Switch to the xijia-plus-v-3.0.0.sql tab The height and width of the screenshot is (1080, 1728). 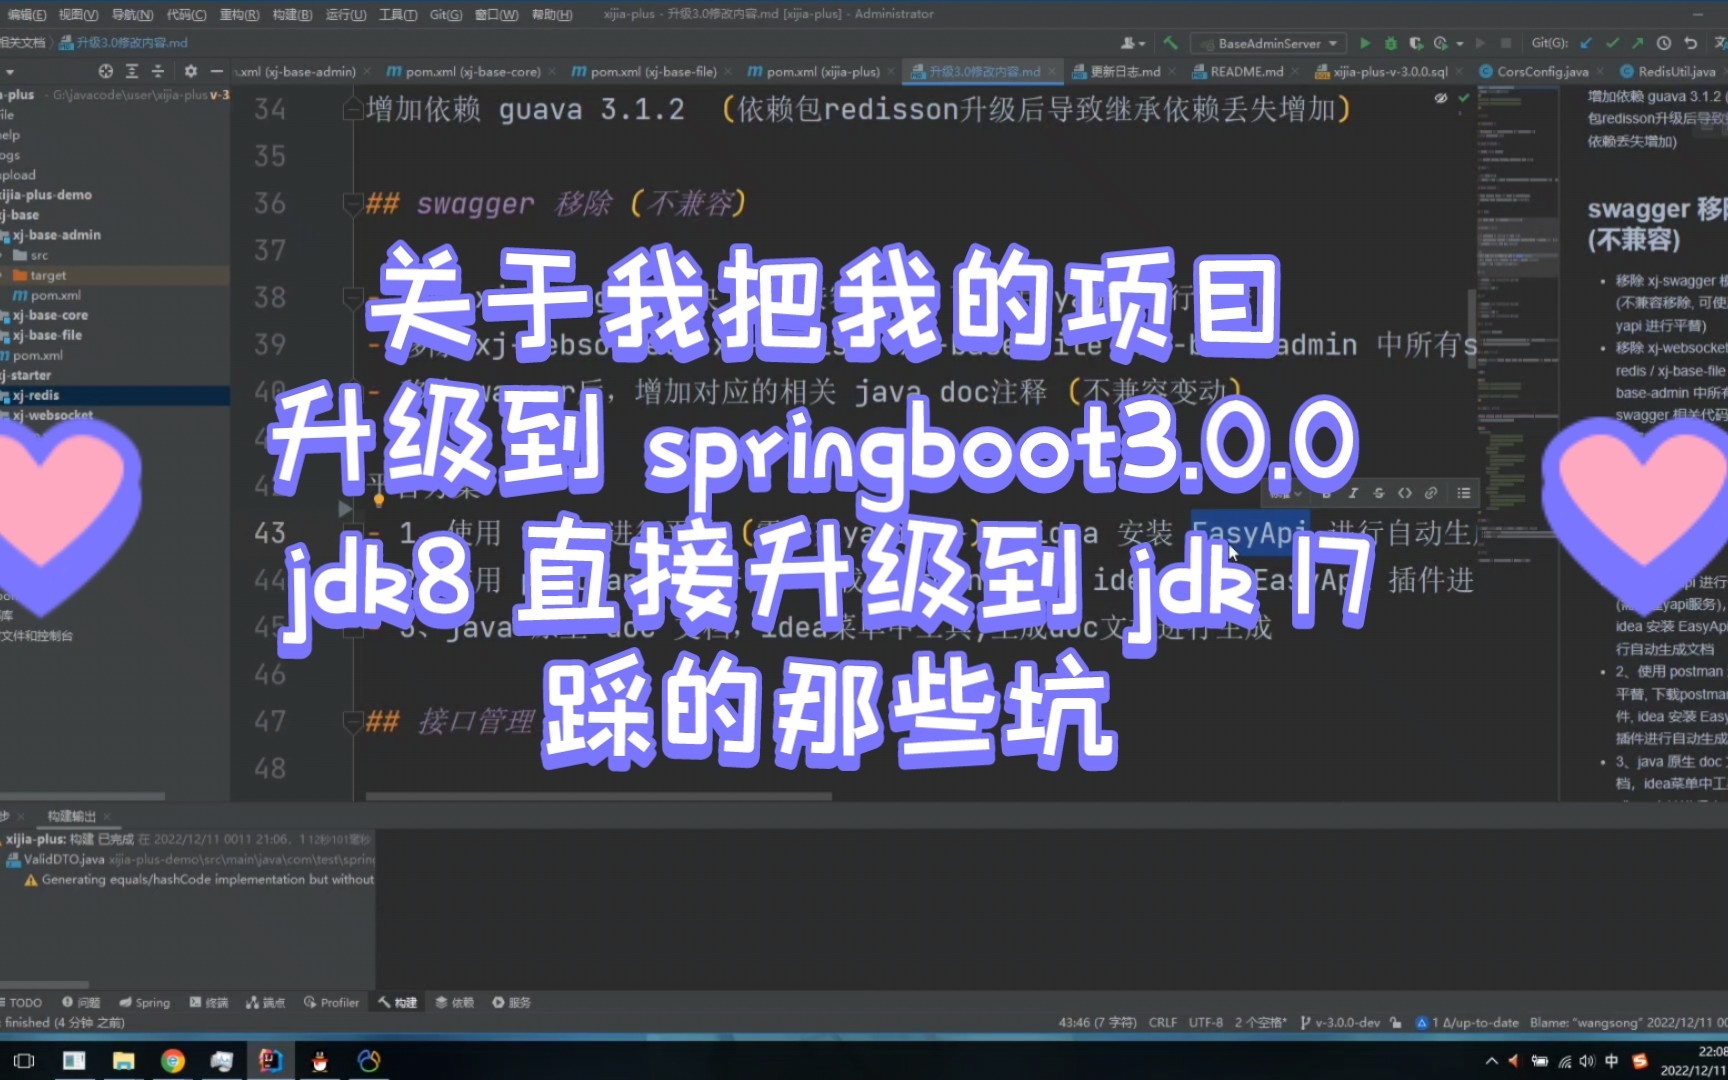[x=1390, y=71]
